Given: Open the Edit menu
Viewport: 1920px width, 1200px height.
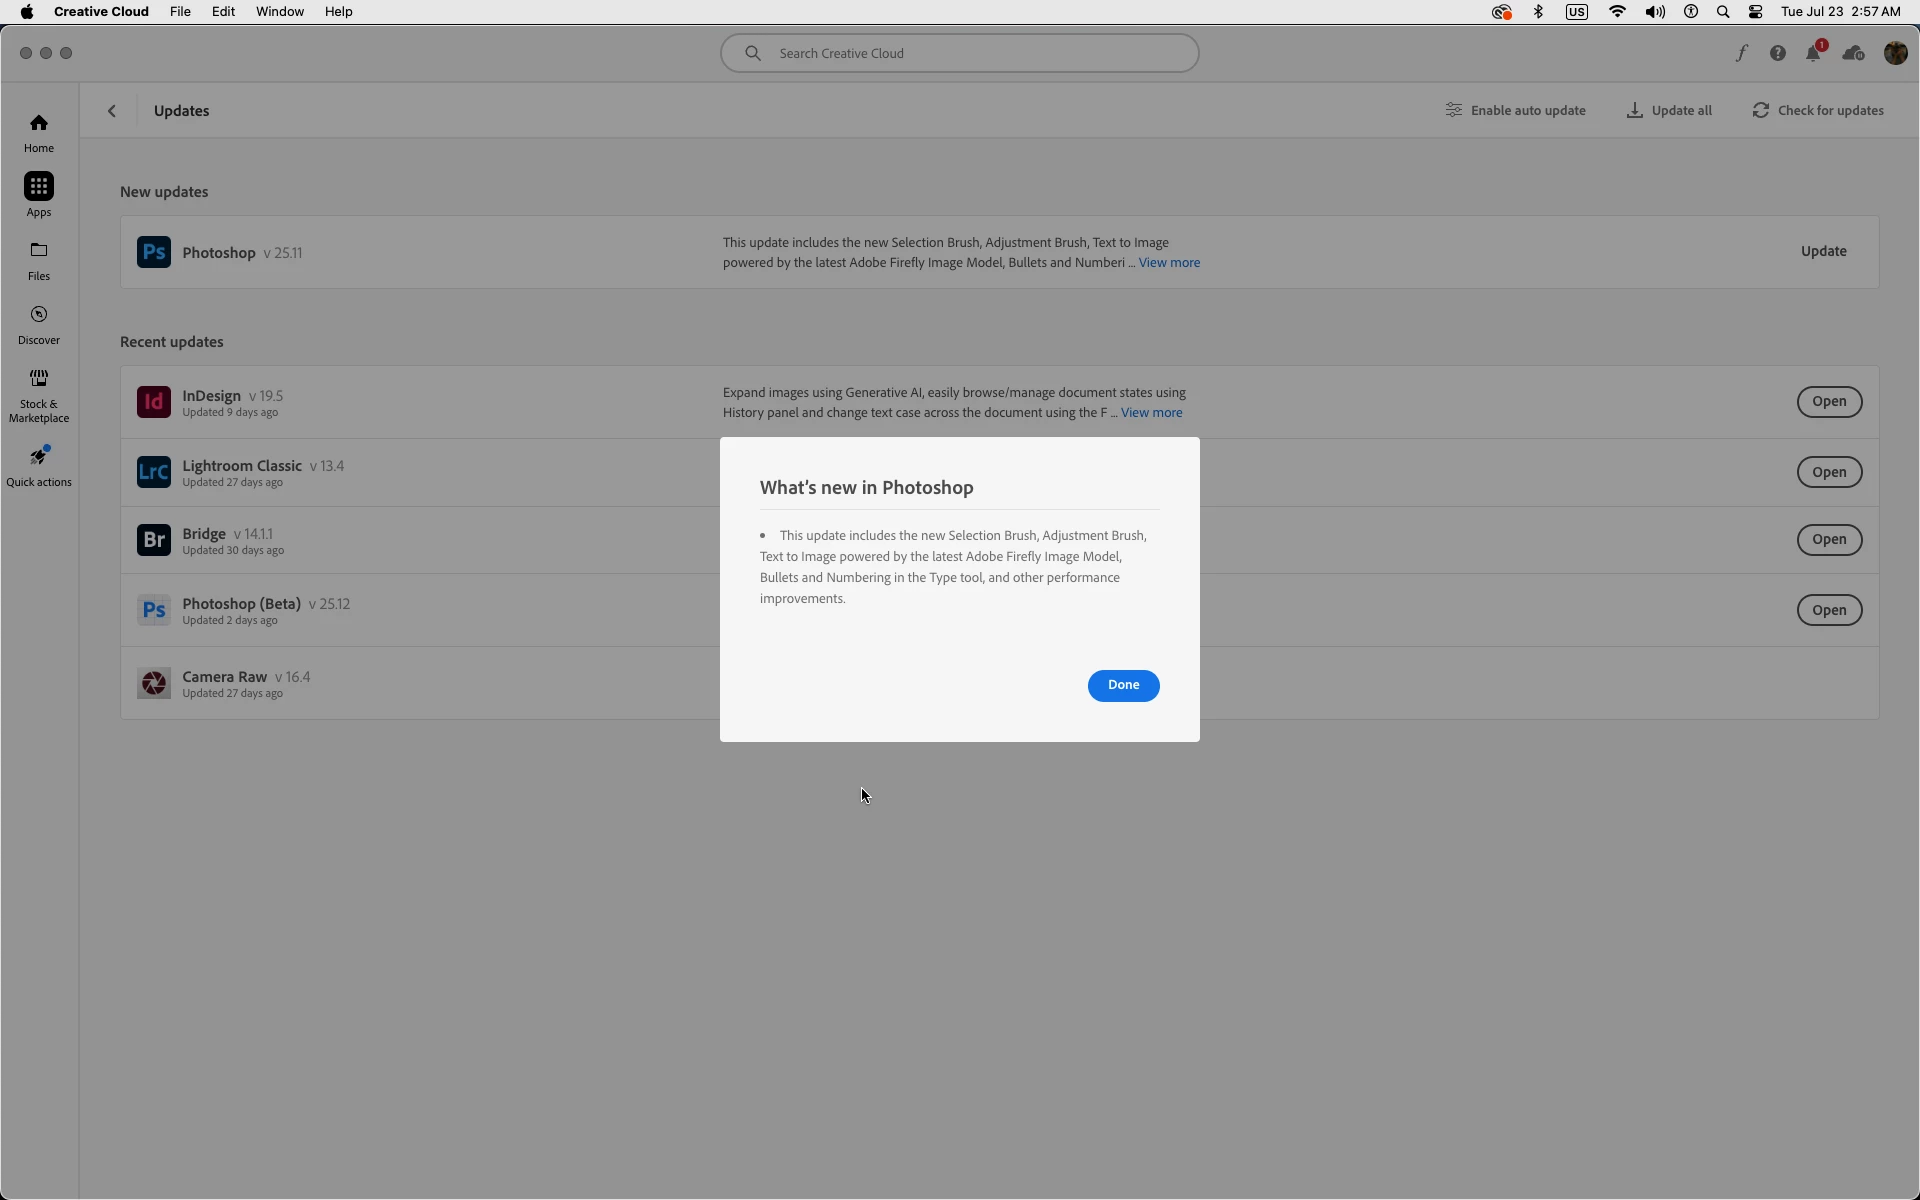Looking at the screenshot, I should click(x=223, y=12).
